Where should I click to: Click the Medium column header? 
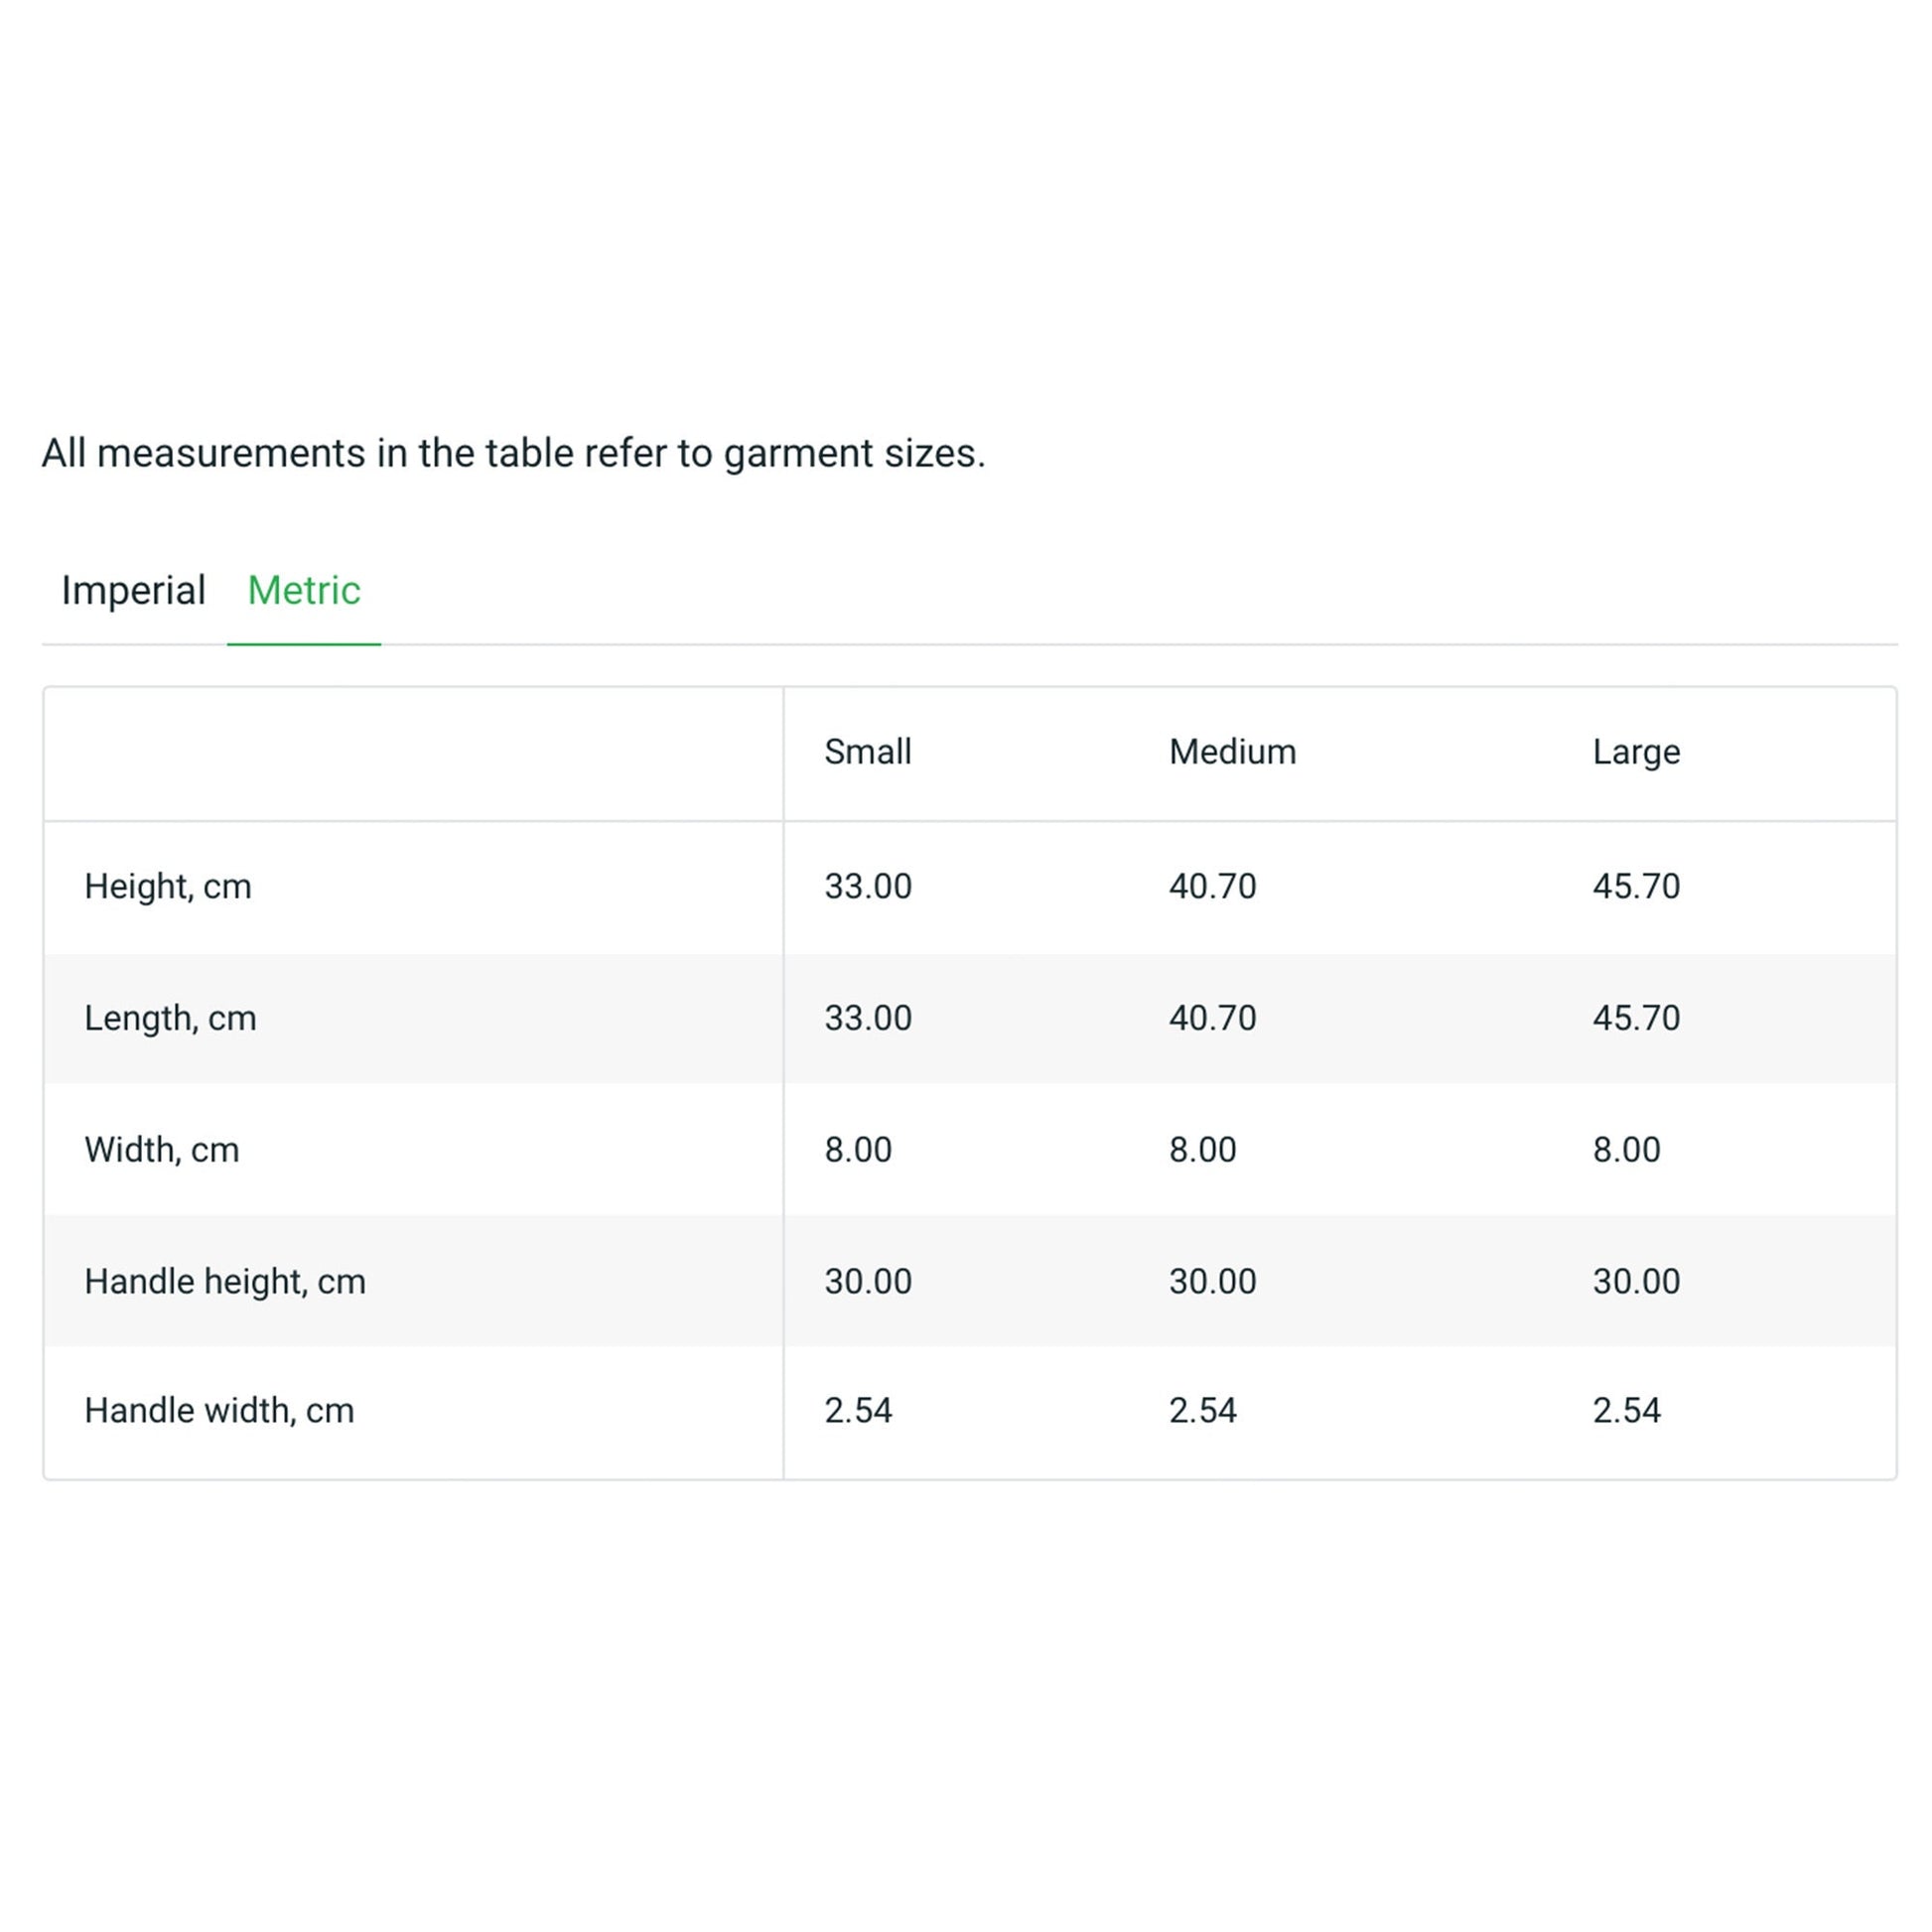tap(1232, 752)
